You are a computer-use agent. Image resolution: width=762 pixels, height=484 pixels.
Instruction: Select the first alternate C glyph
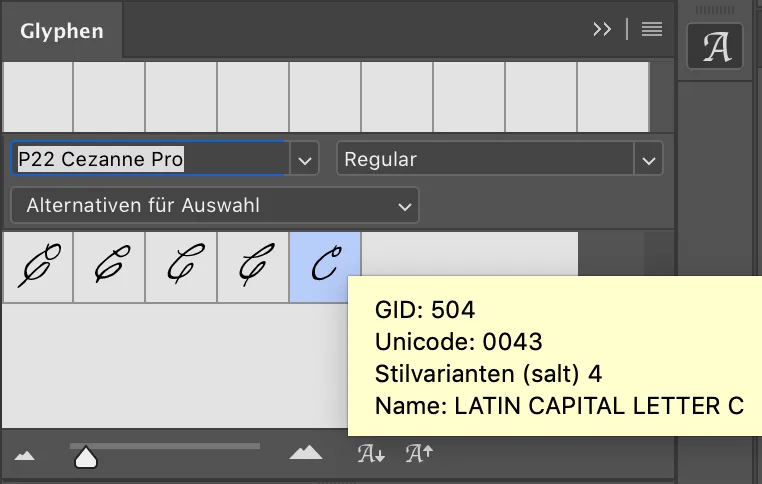pos(38,267)
